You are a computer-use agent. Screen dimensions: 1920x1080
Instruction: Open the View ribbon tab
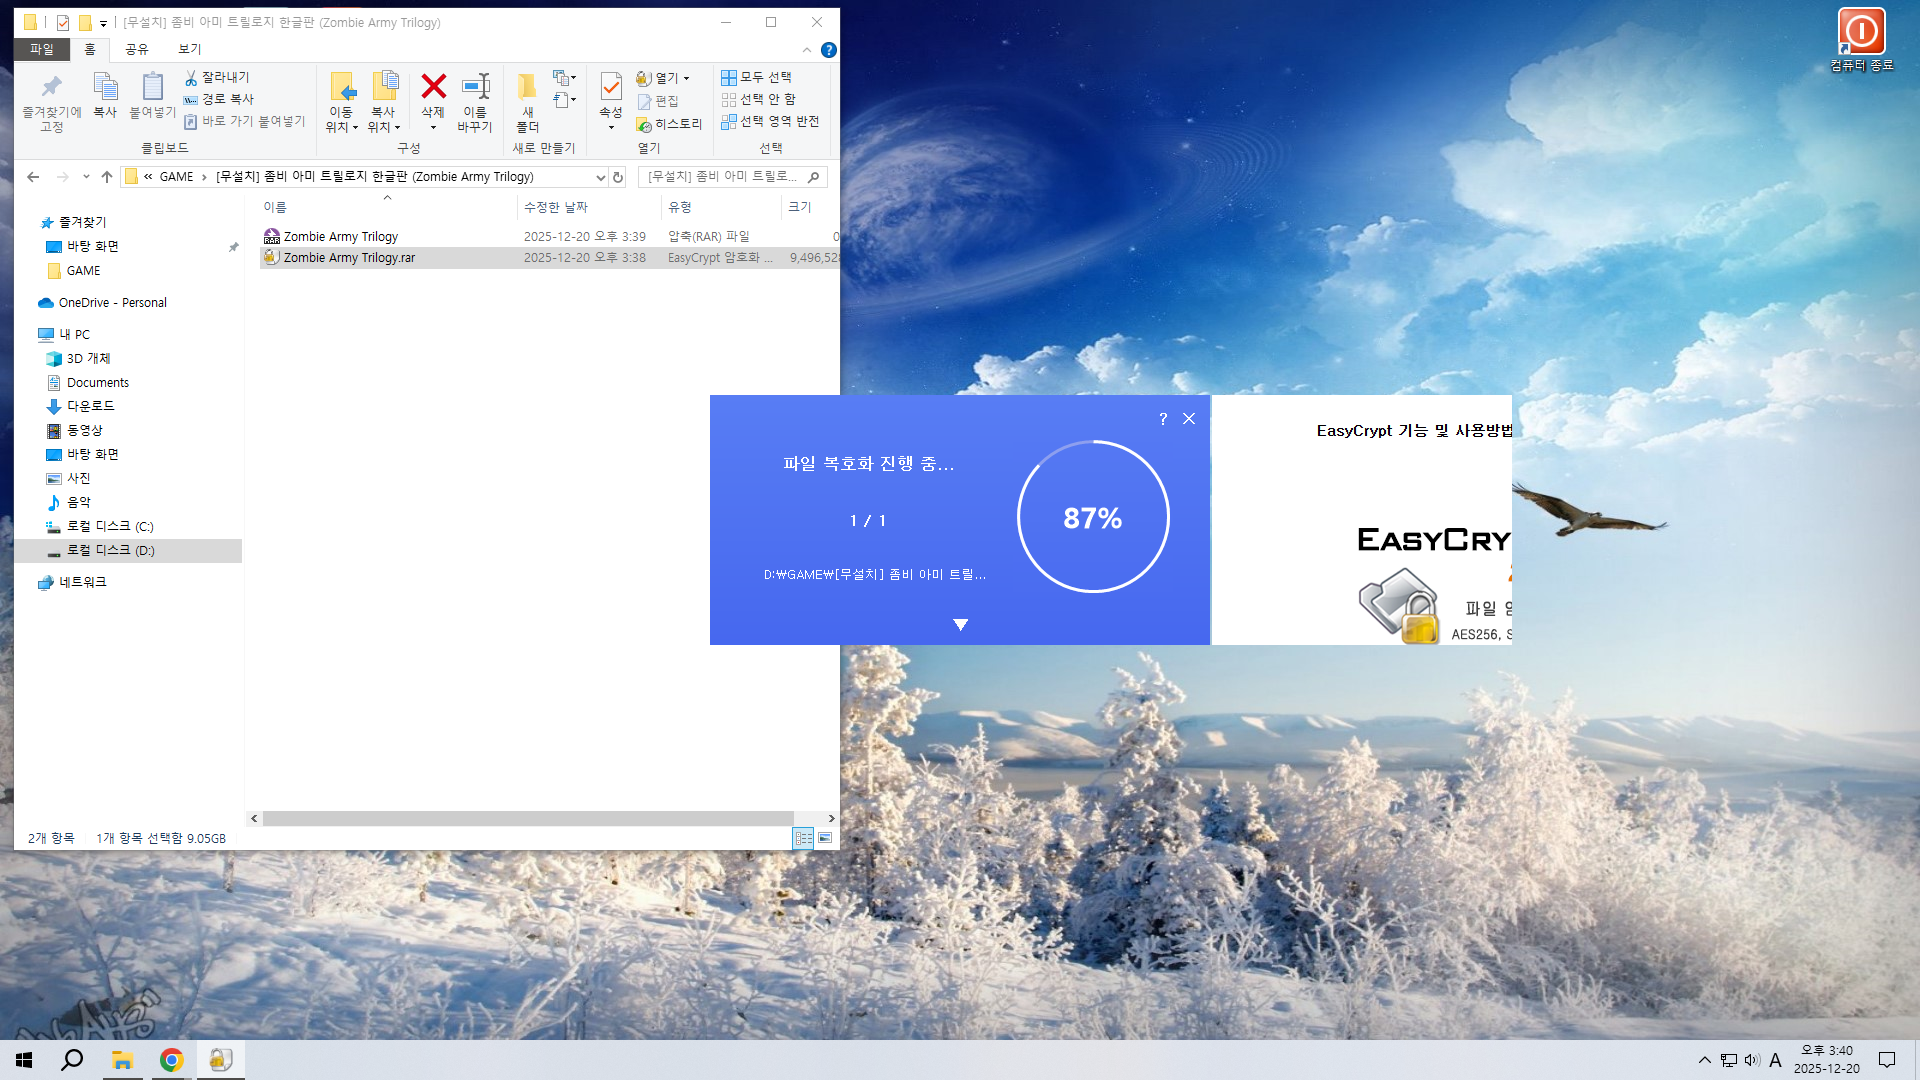pyautogui.click(x=190, y=49)
